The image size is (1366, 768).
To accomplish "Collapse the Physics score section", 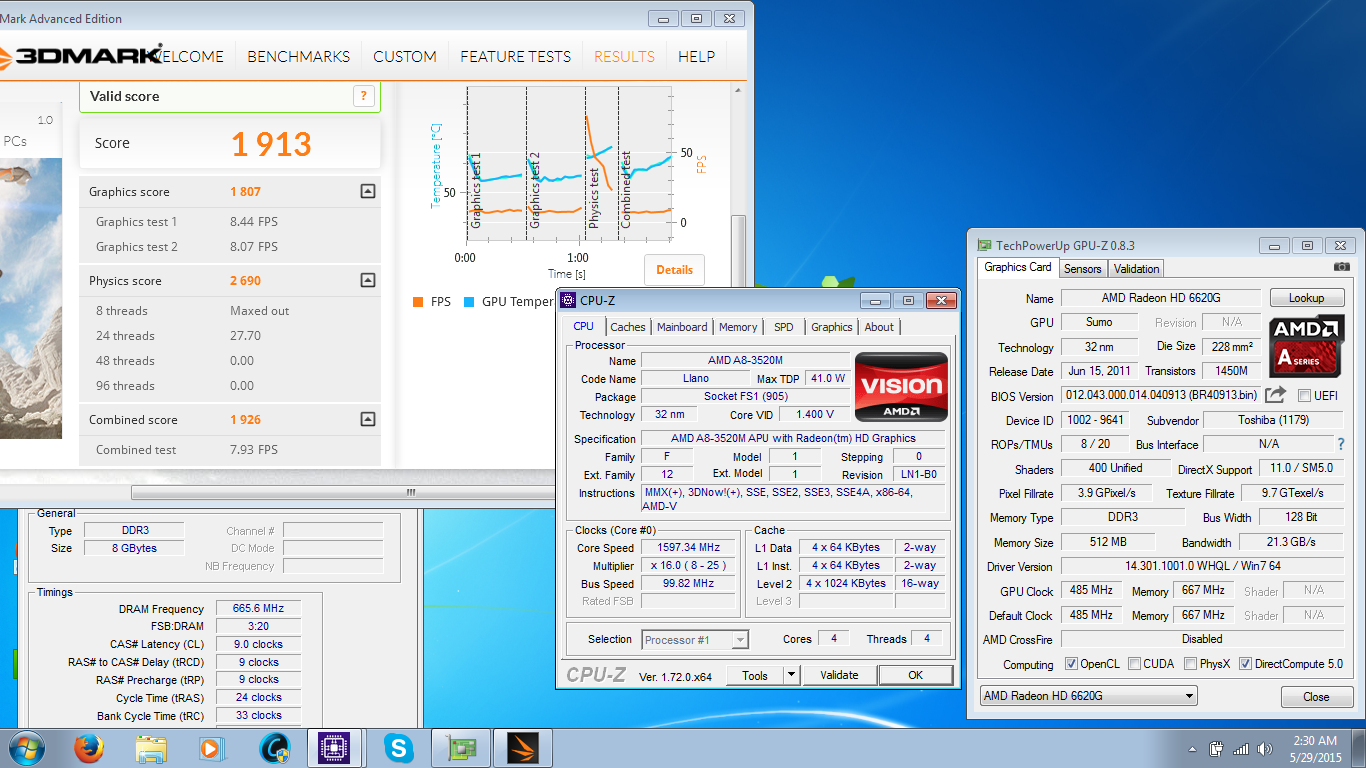I will pyautogui.click(x=367, y=280).
